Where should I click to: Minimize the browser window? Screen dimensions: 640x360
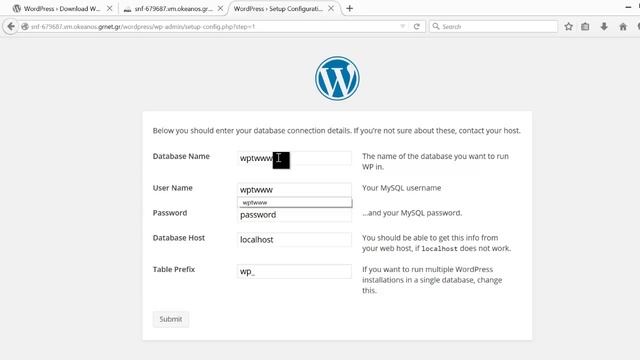628,7
